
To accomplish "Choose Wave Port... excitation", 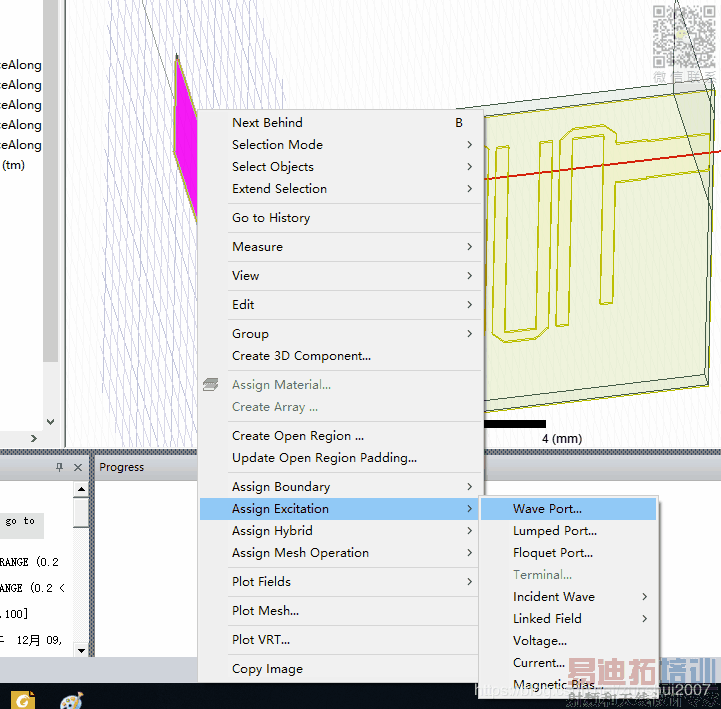I will (568, 509).
